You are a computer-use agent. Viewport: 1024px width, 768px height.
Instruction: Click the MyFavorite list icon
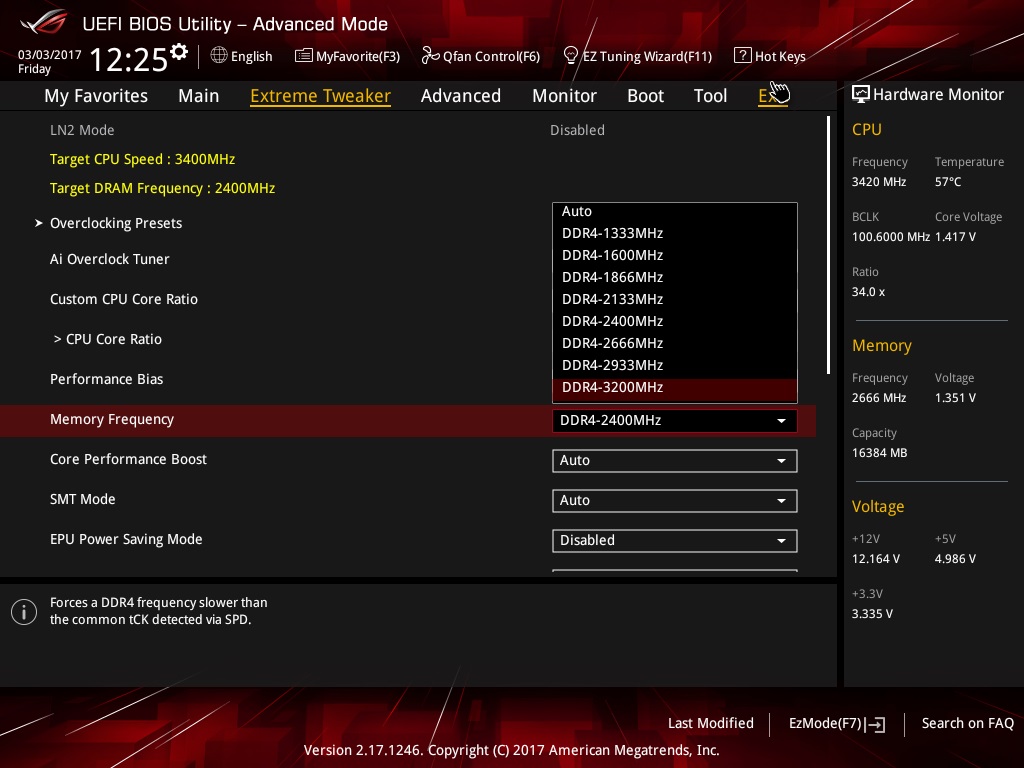point(303,56)
